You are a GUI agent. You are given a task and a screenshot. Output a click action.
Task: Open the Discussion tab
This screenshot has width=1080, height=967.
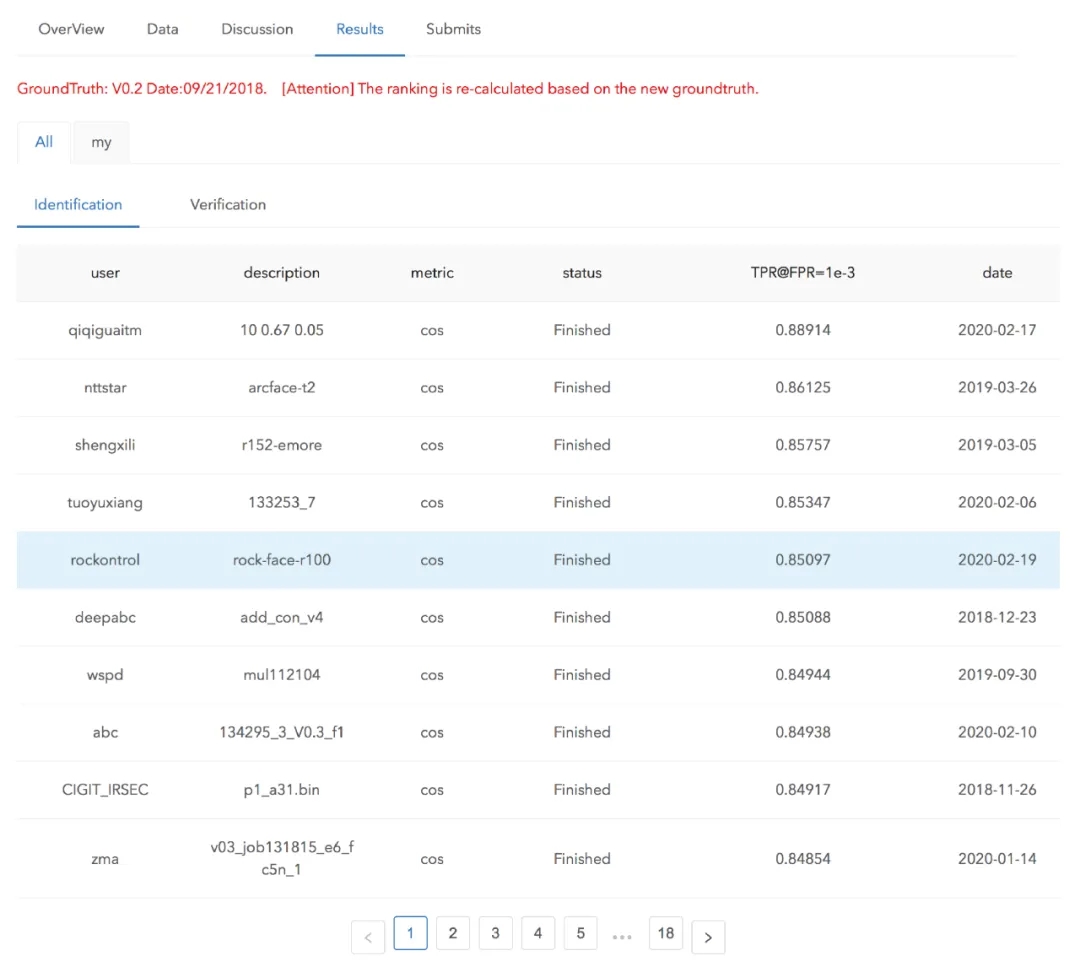[257, 29]
